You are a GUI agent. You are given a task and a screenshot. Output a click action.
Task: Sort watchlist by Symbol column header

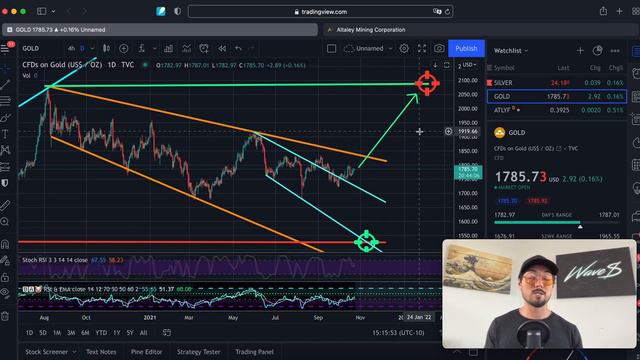click(504, 68)
